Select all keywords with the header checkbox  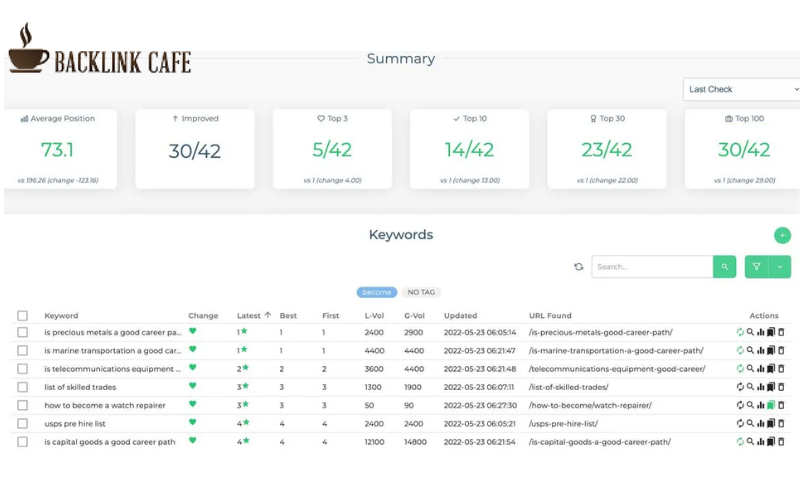point(22,315)
